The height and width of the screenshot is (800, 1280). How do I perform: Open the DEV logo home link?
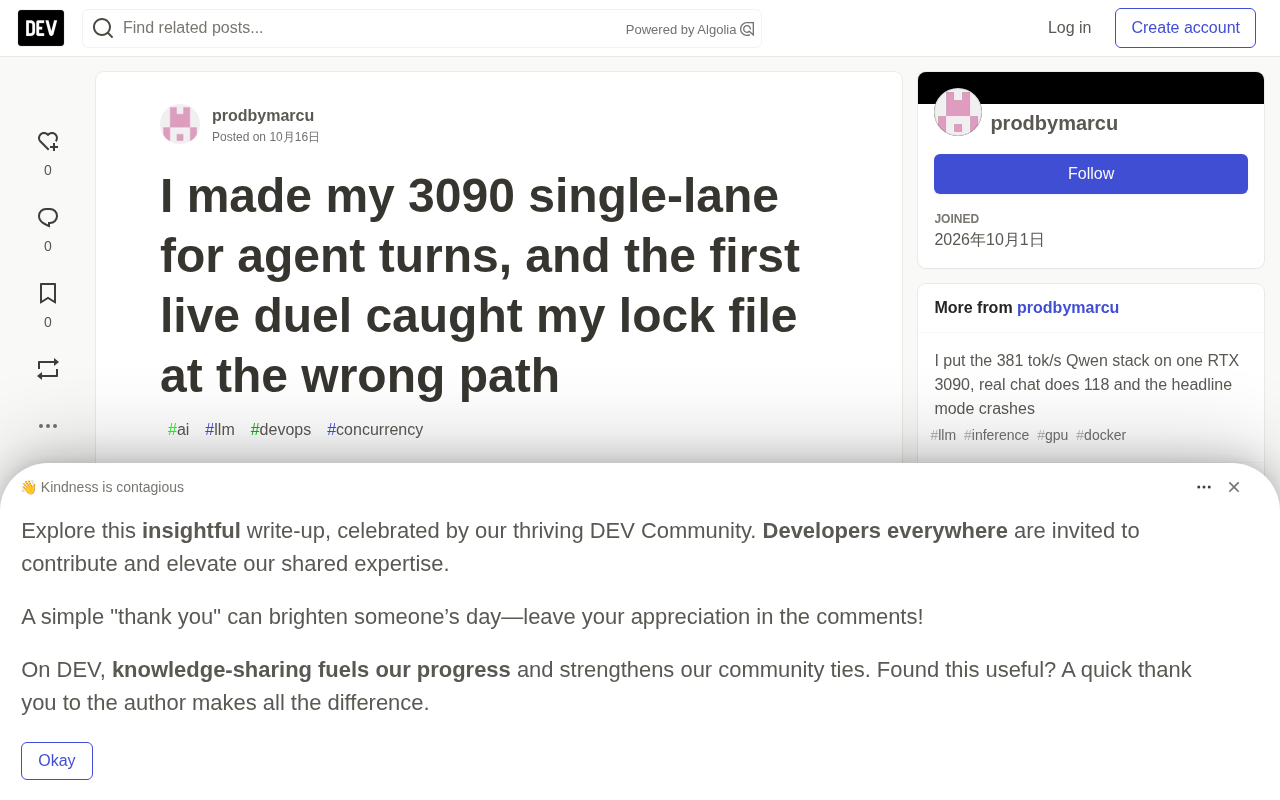(x=41, y=28)
